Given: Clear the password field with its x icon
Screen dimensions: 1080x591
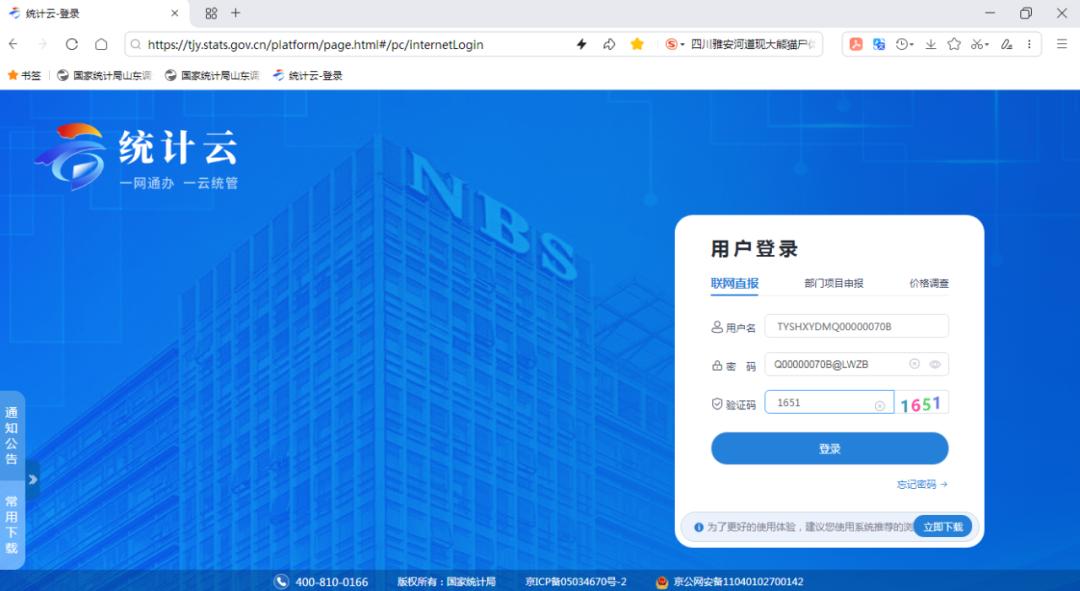Looking at the screenshot, I should pos(914,364).
